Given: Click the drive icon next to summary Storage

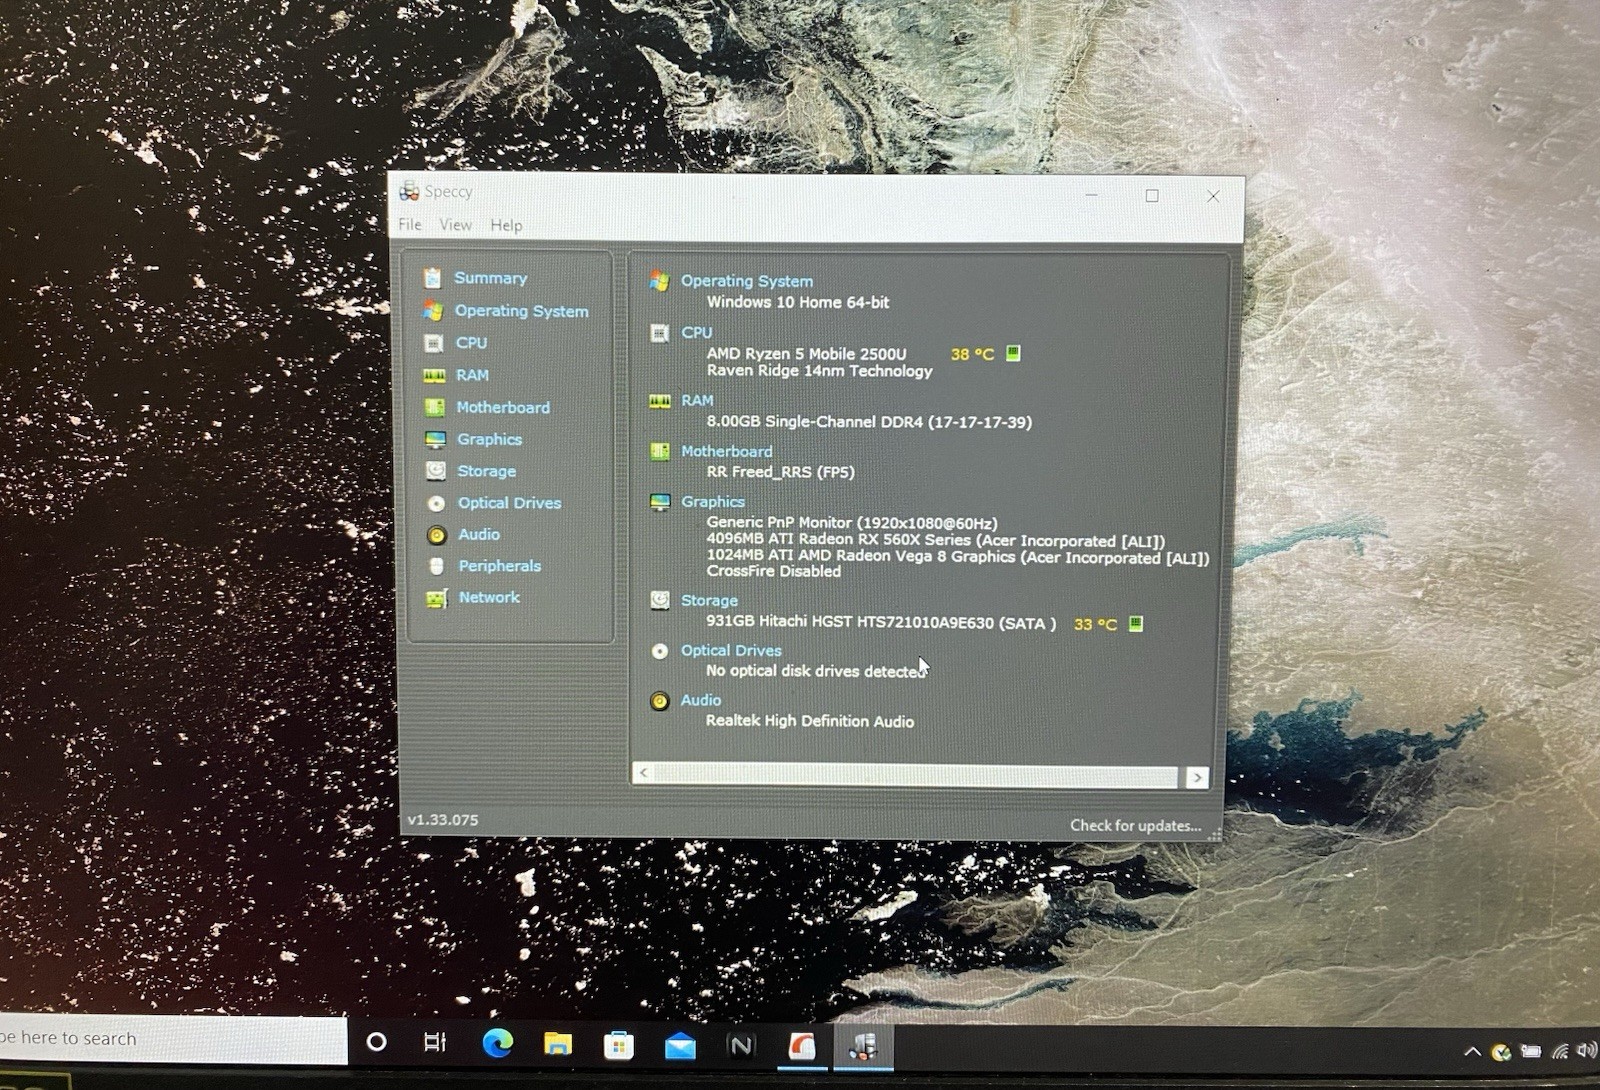Looking at the screenshot, I should click(660, 600).
